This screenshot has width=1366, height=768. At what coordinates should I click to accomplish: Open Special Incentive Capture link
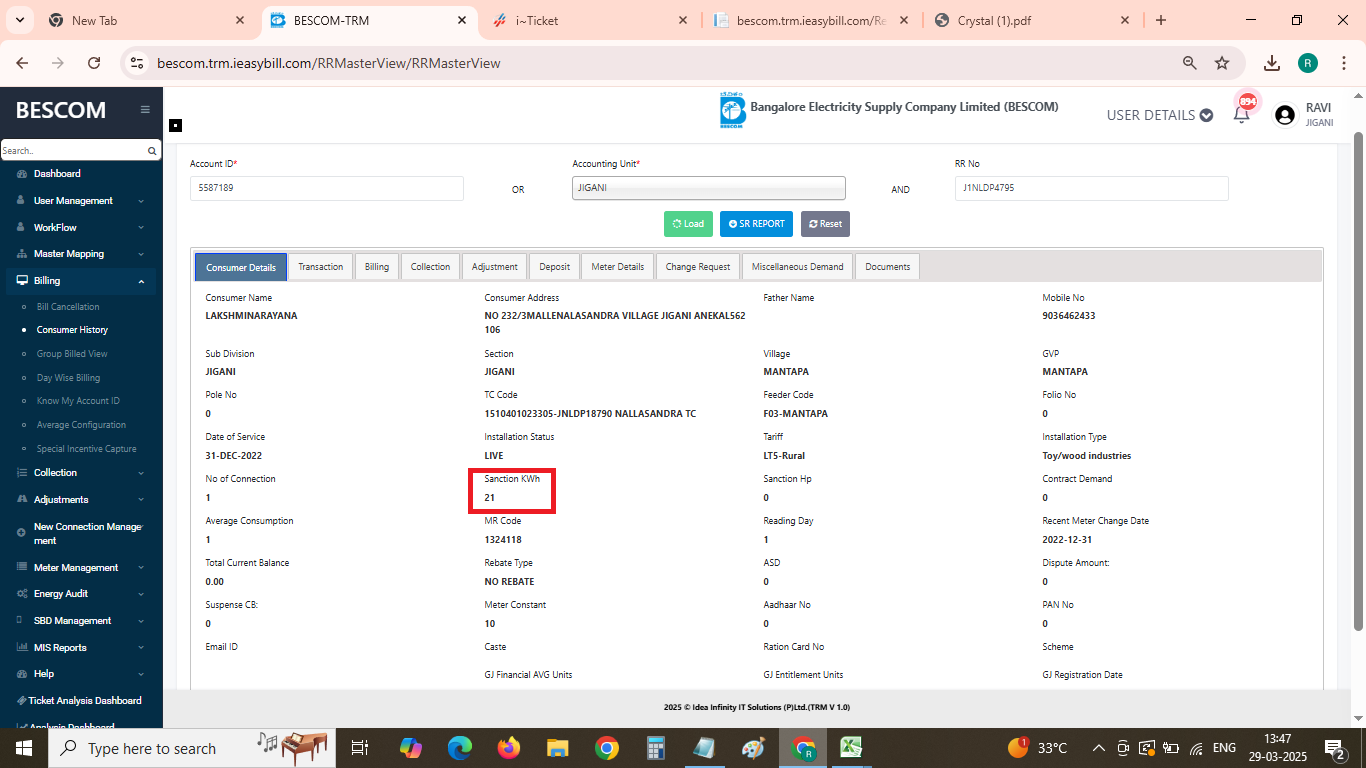point(86,449)
